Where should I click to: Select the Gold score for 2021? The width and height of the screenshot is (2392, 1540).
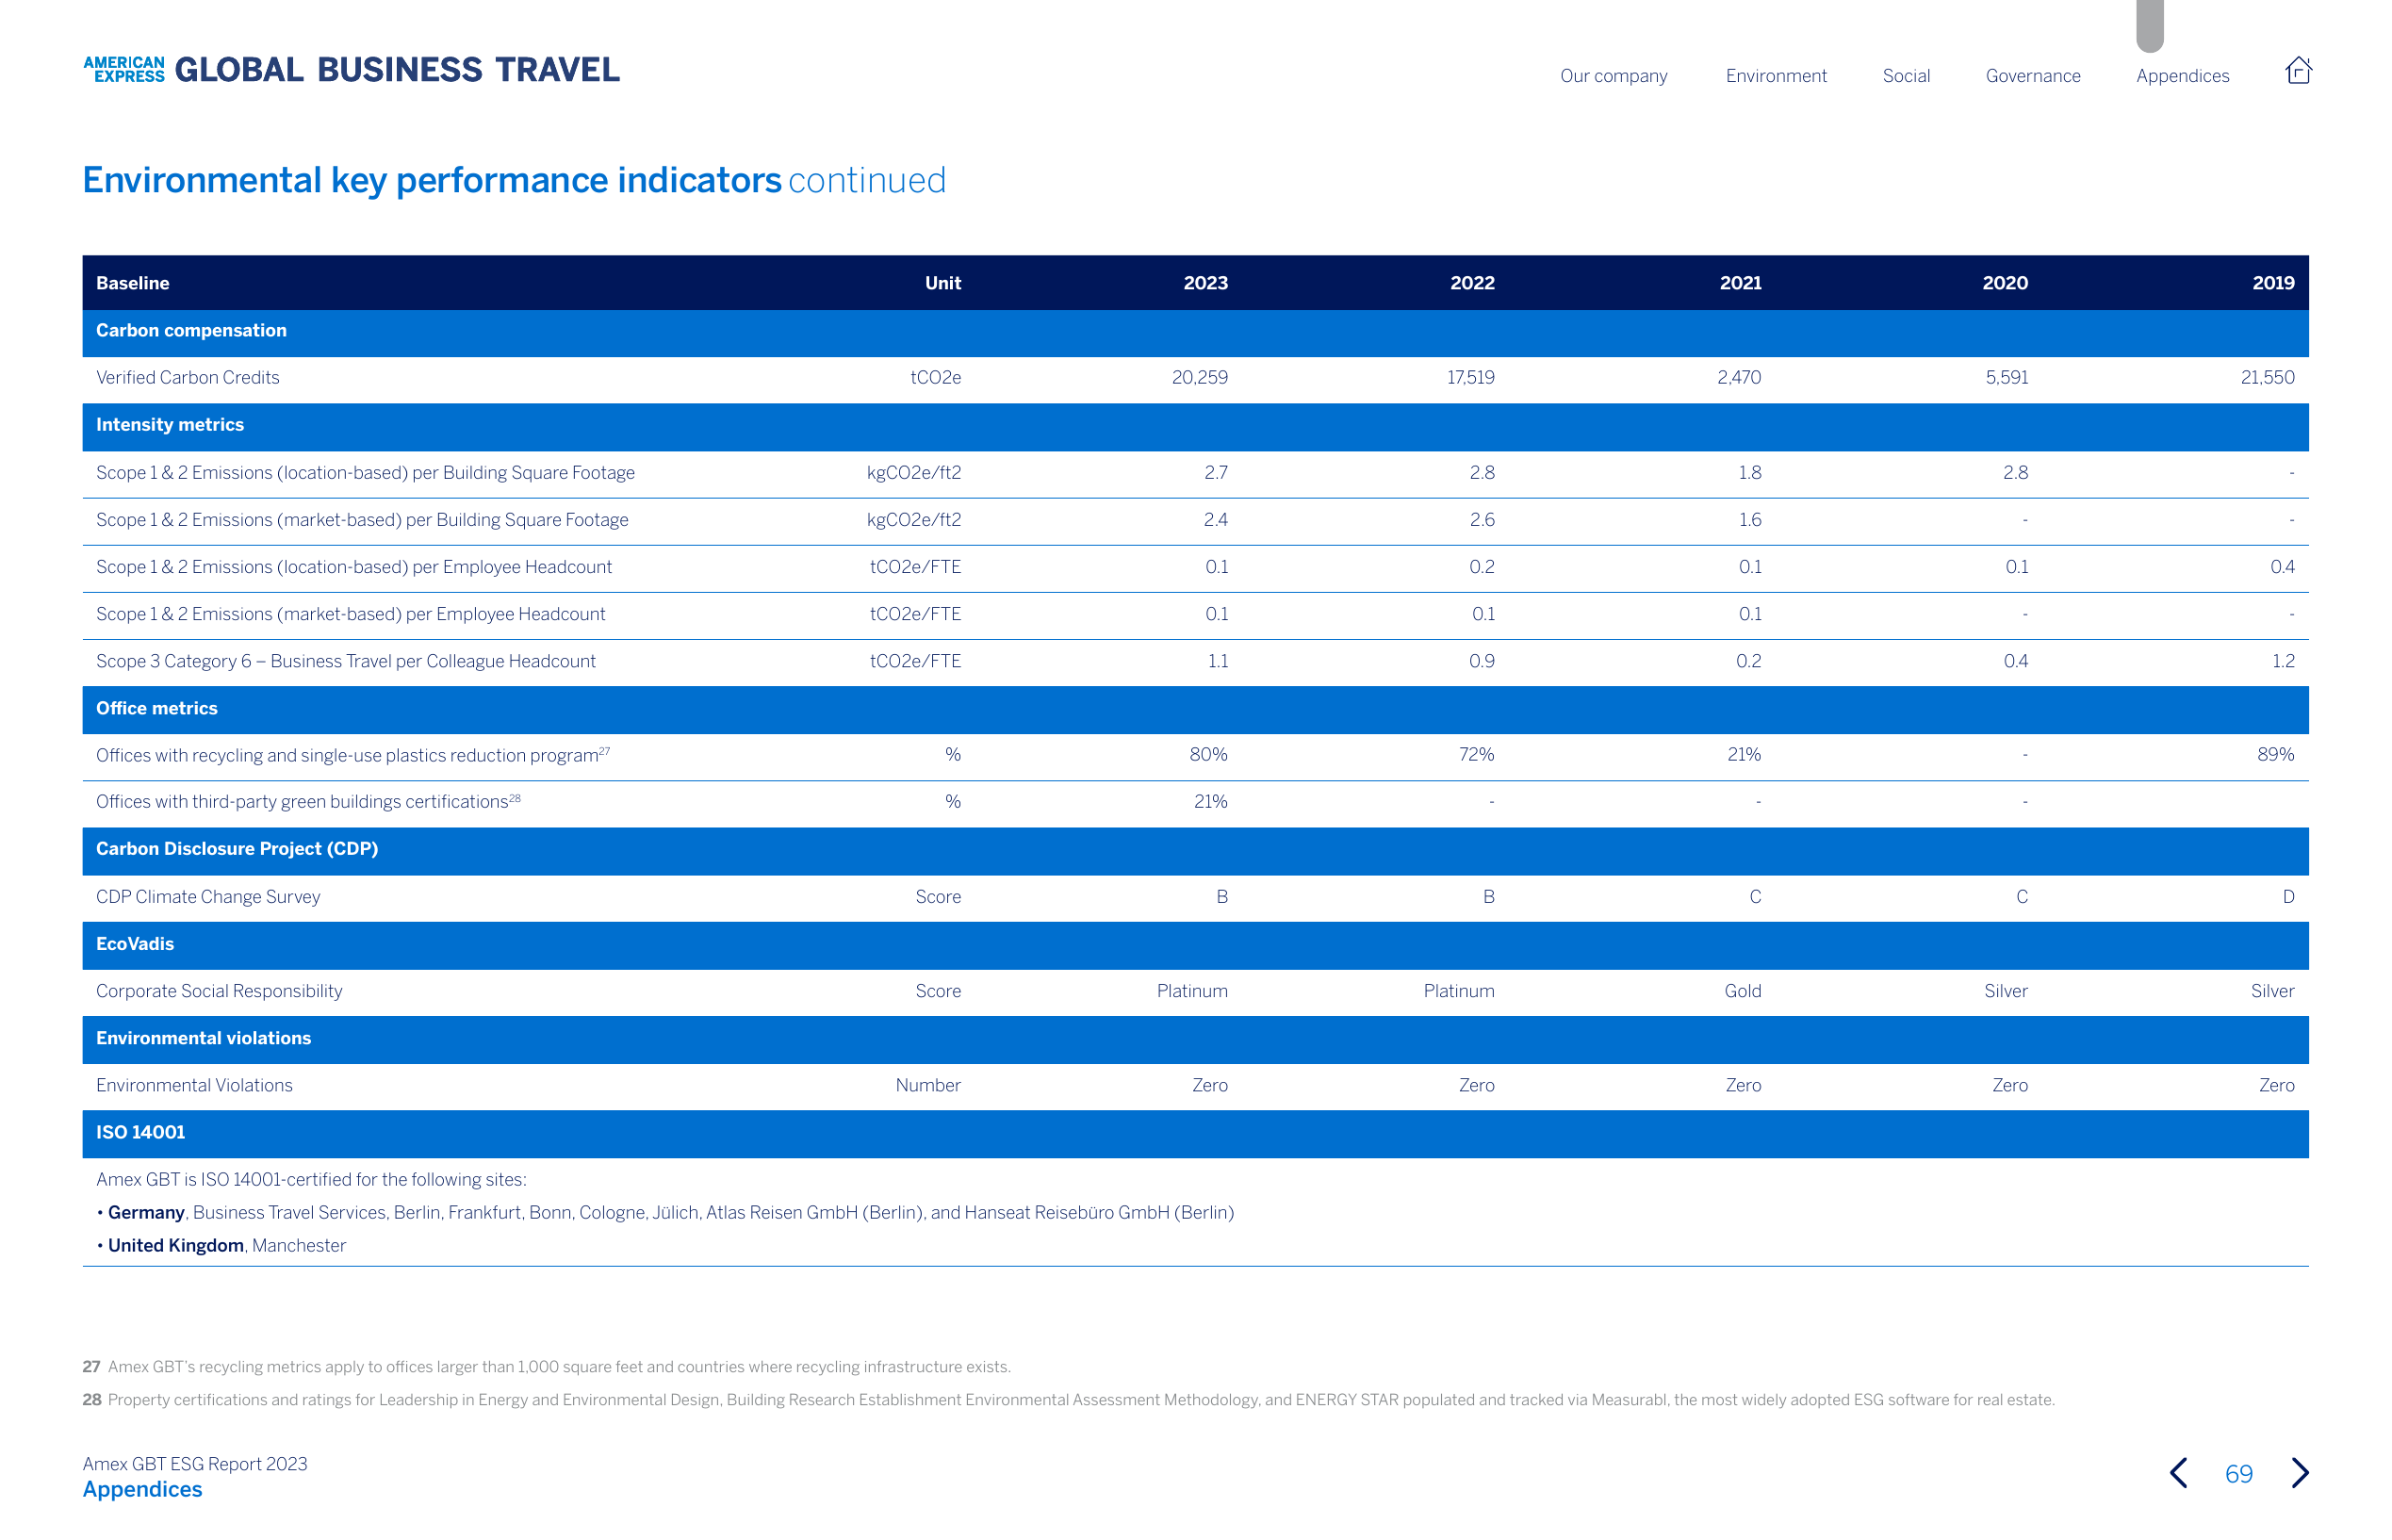coord(1742,991)
